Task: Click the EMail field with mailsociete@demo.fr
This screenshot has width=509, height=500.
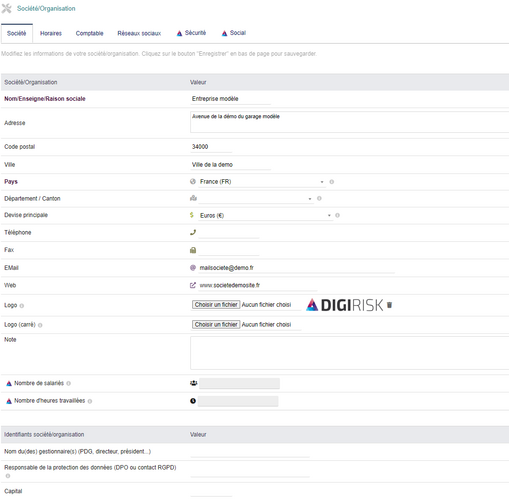Action: tap(296, 268)
